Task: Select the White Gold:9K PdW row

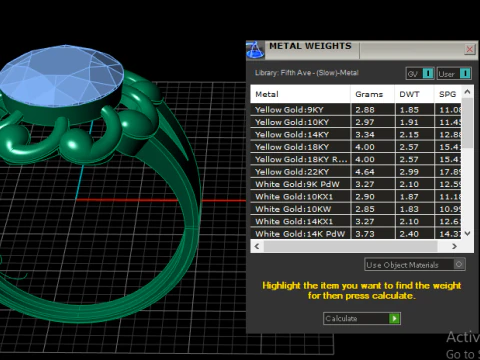Action: coord(356,184)
